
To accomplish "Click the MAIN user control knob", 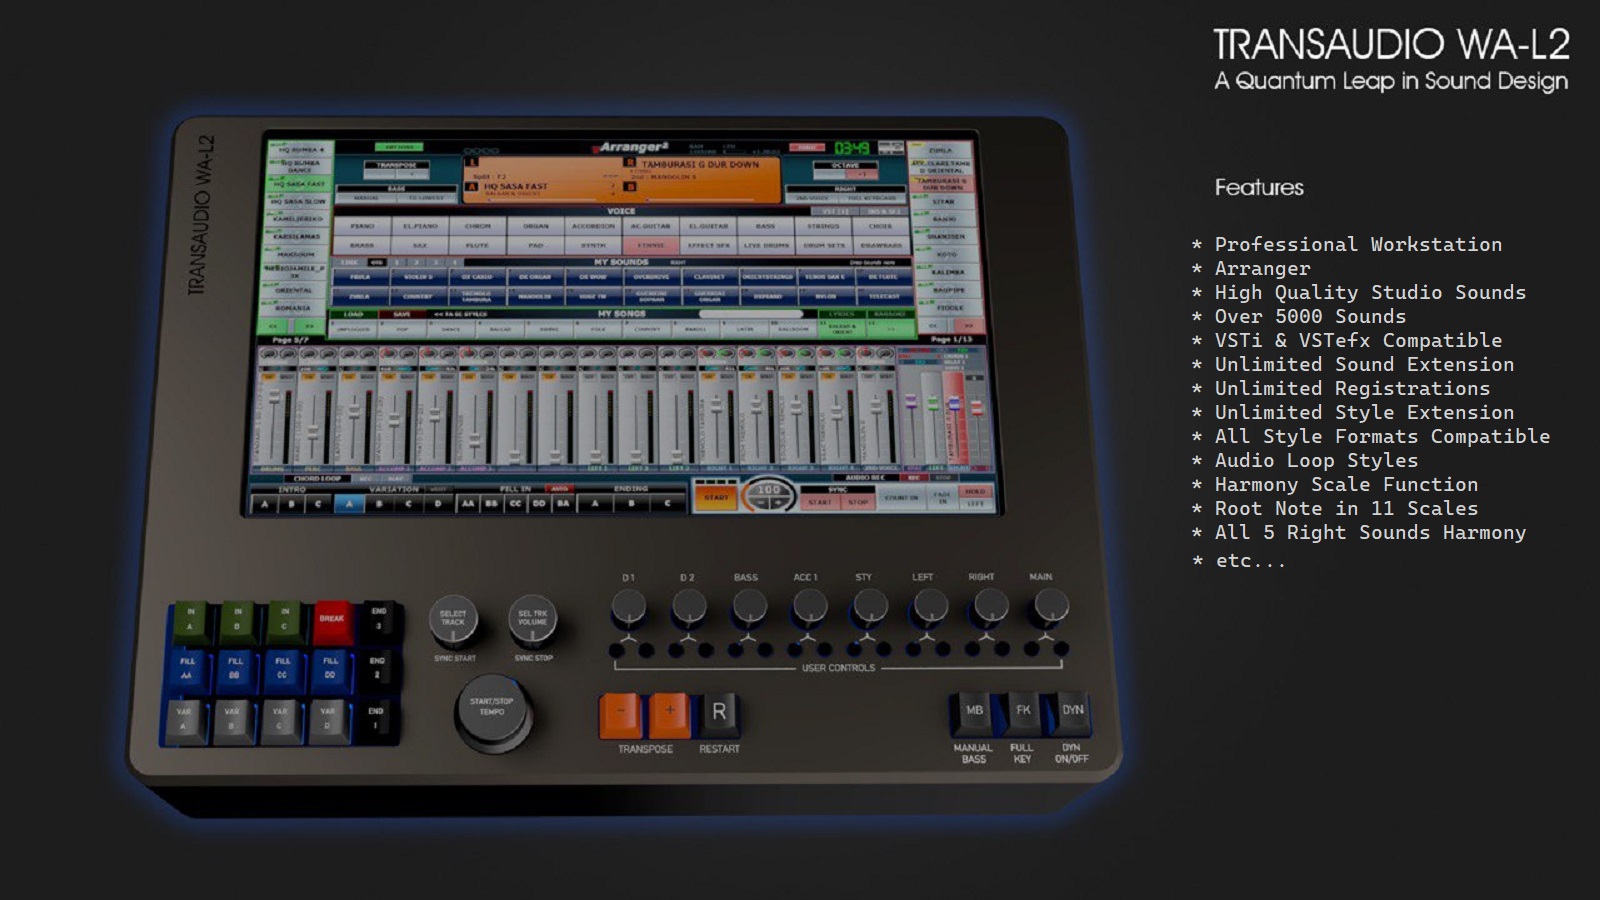I will point(1050,606).
